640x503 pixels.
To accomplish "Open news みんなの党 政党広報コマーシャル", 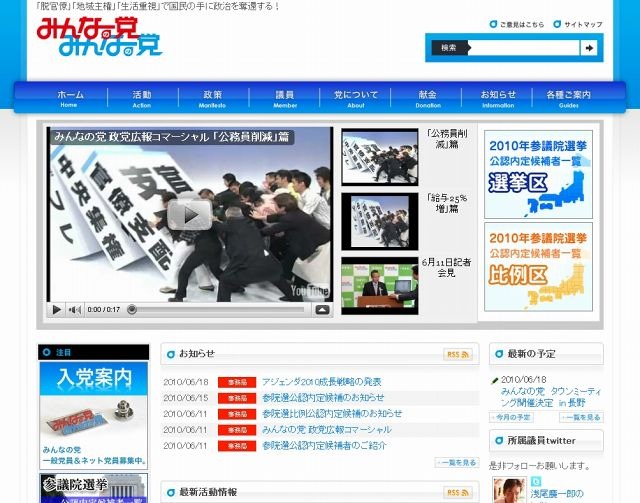I will click(x=327, y=430).
